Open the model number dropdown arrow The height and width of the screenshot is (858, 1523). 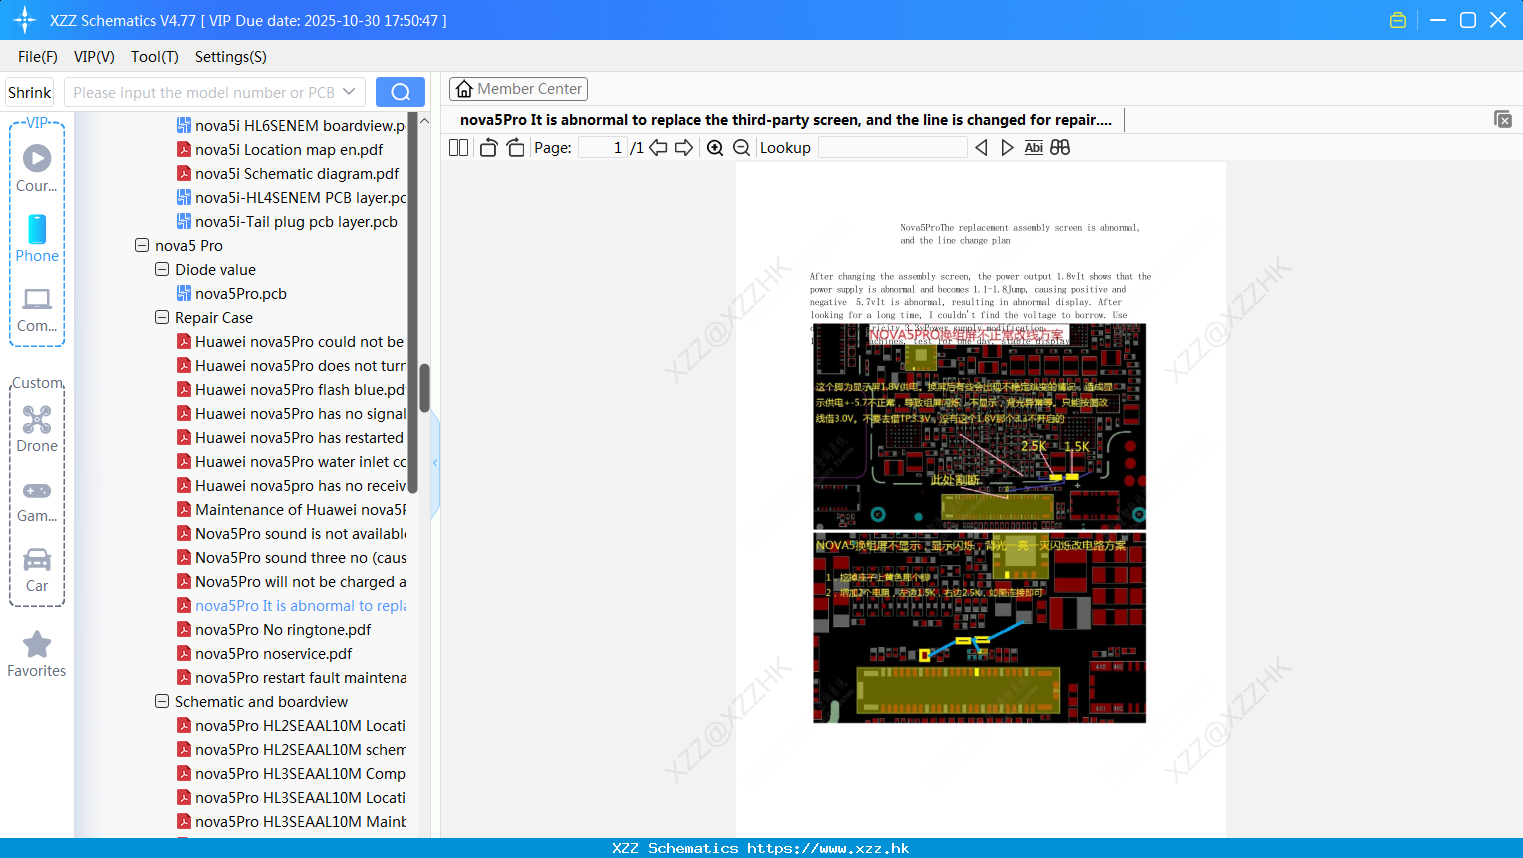(349, 92)
